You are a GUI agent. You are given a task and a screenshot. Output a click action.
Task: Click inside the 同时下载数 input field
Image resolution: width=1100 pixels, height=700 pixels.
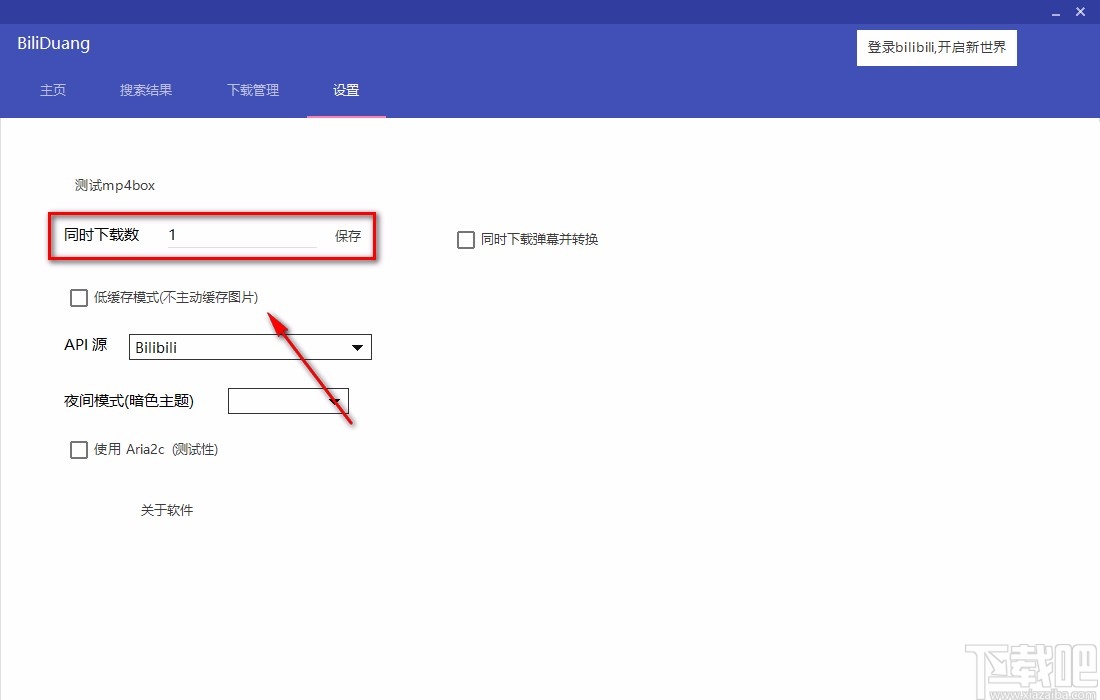[240, 235]
